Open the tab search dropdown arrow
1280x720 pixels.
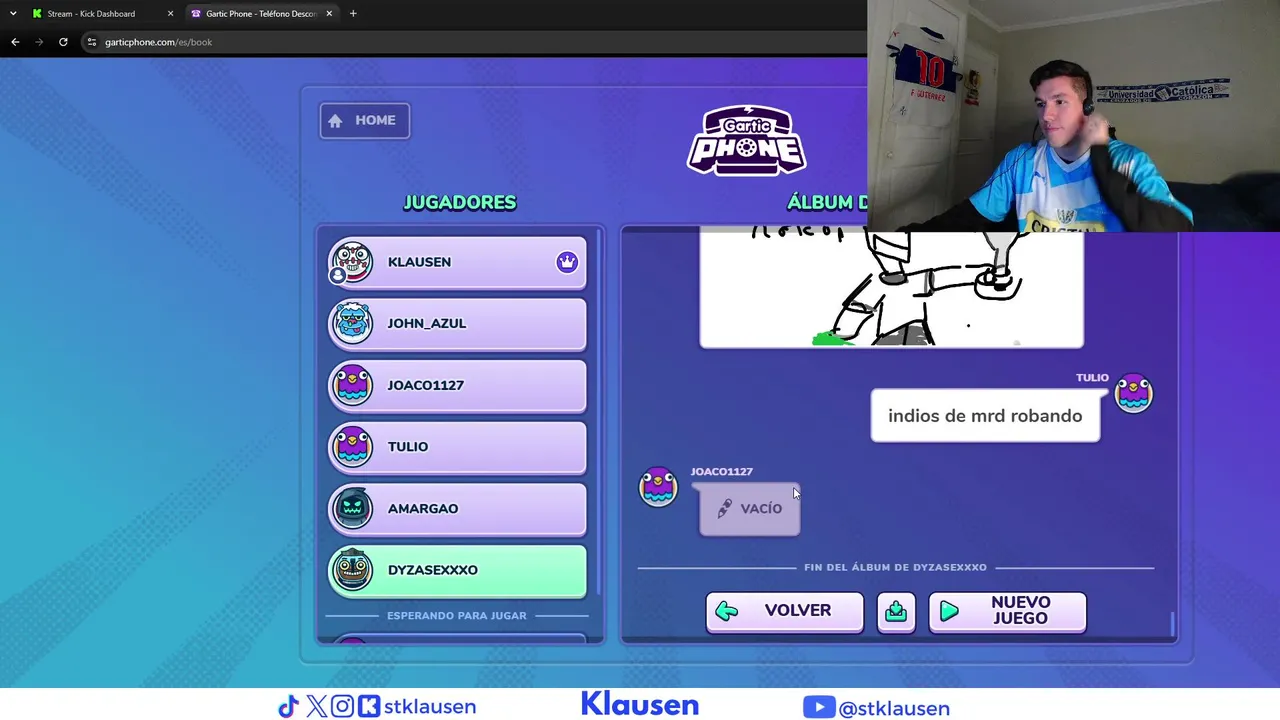tap(13, 14)
